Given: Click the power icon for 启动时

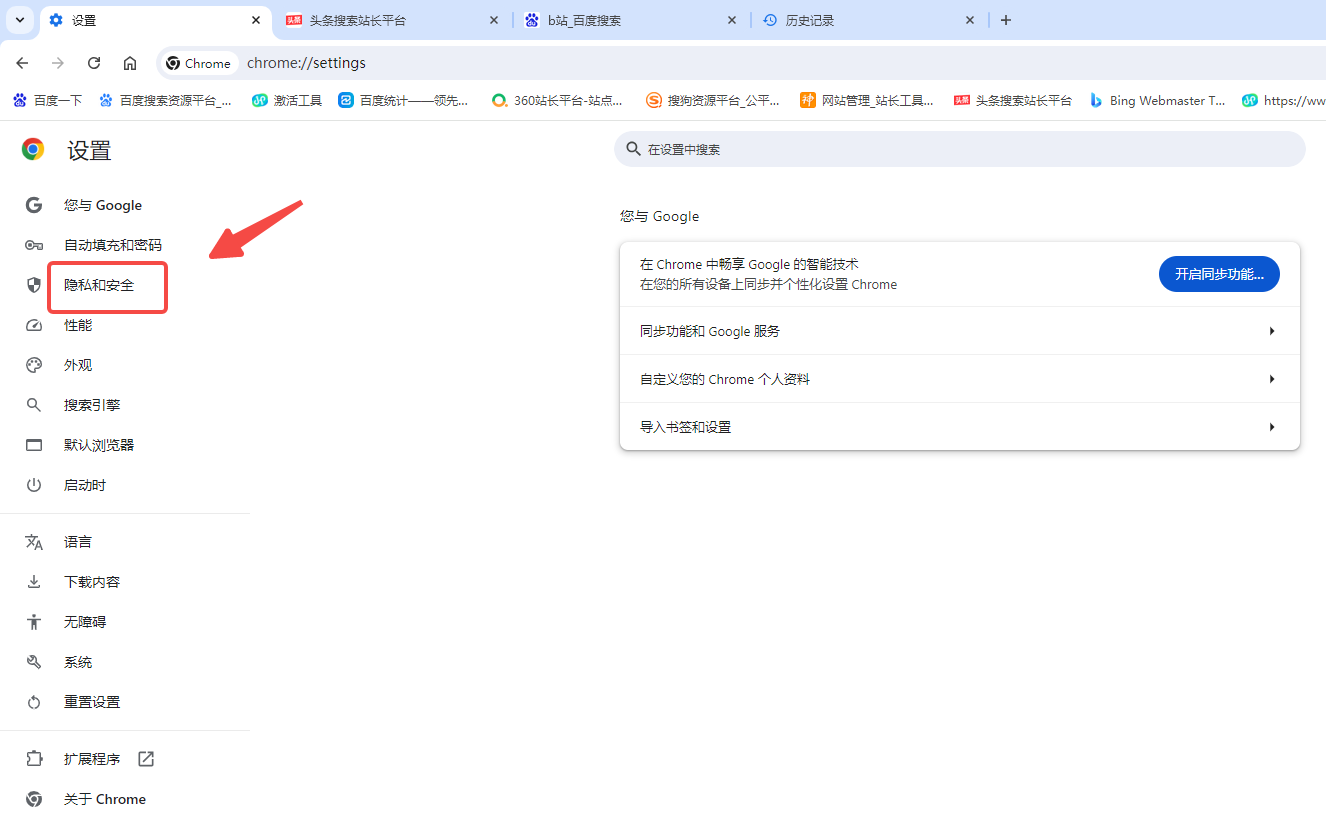Looking at the screenshot, I should click(x=34, y=485).
